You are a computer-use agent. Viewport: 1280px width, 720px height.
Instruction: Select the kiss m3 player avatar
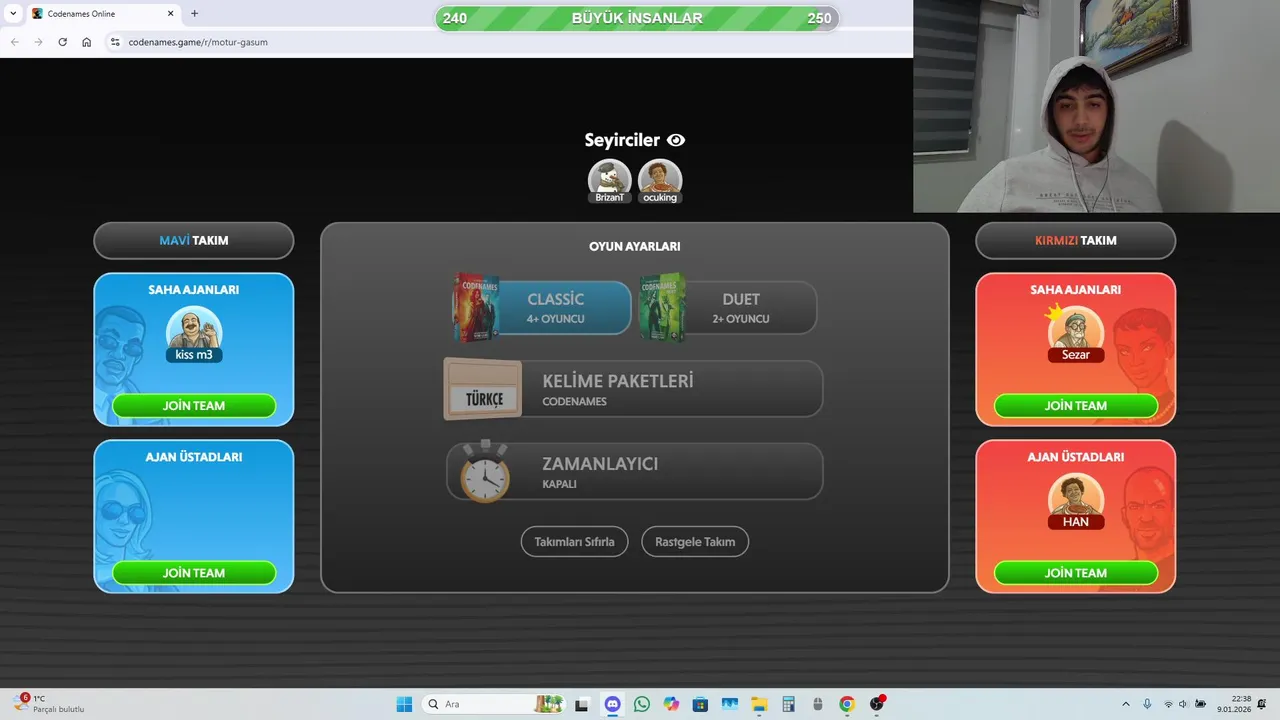pyautogui.click(x=194, y=334)
